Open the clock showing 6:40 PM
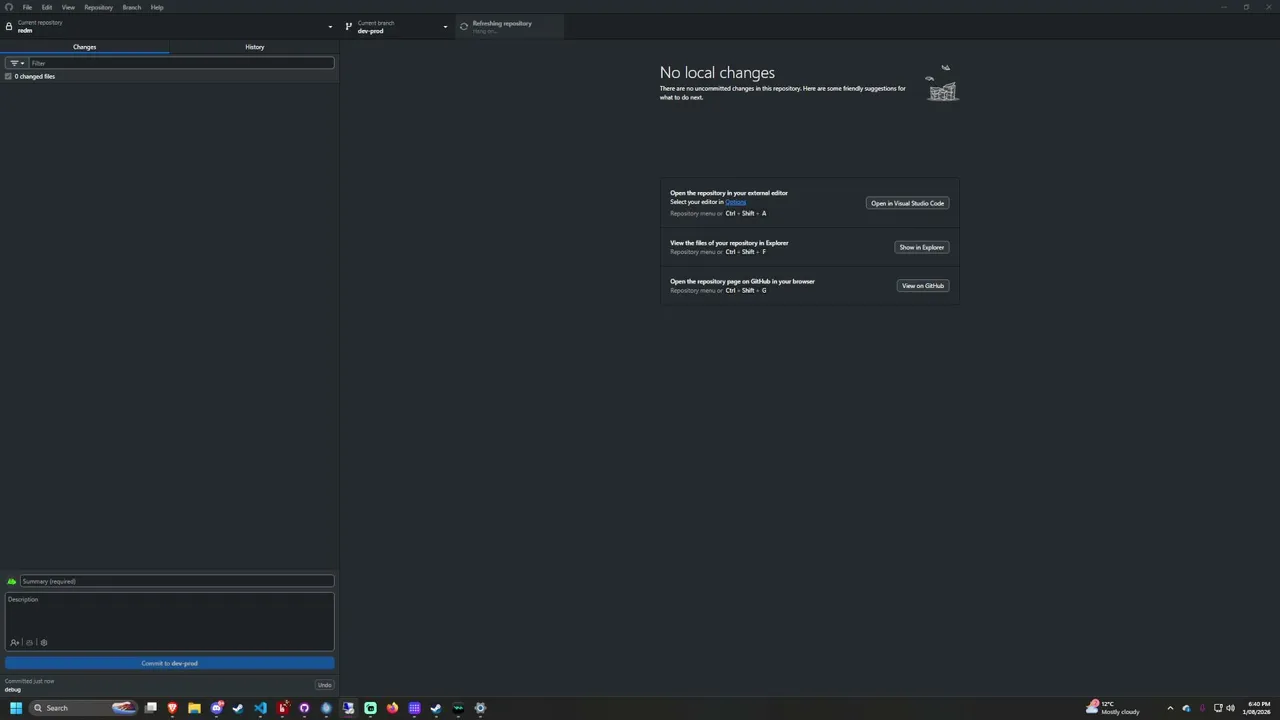This screenshot has height=720, width=1280. click(1257, 708)
